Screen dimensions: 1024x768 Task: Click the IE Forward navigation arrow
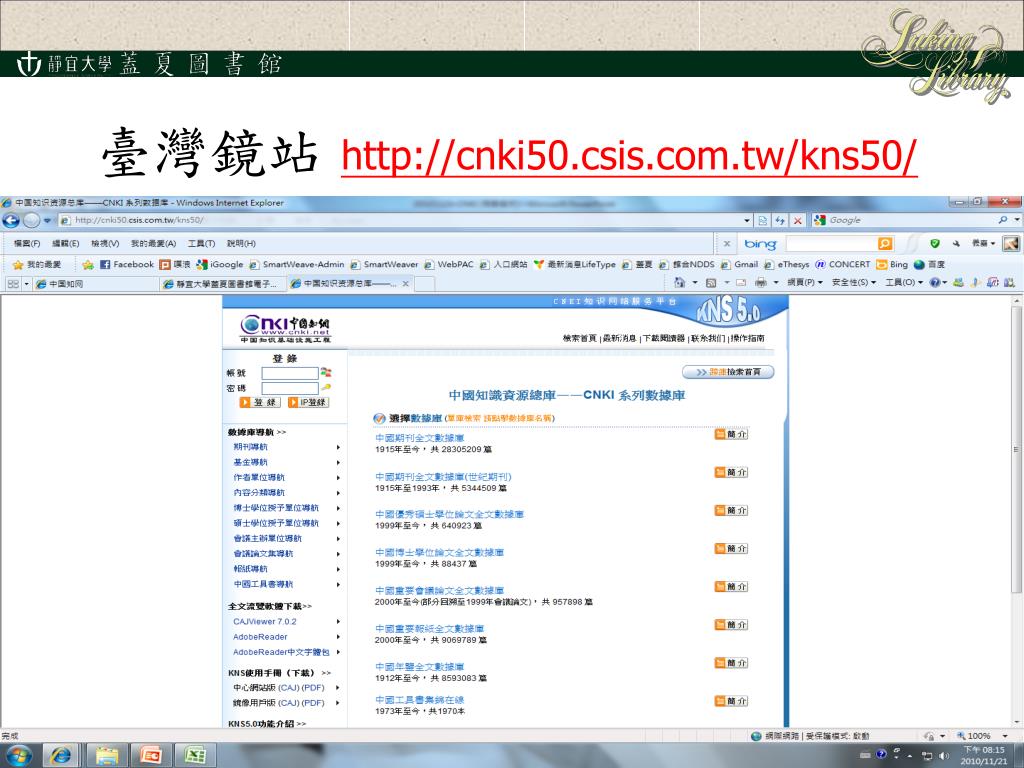31,220
